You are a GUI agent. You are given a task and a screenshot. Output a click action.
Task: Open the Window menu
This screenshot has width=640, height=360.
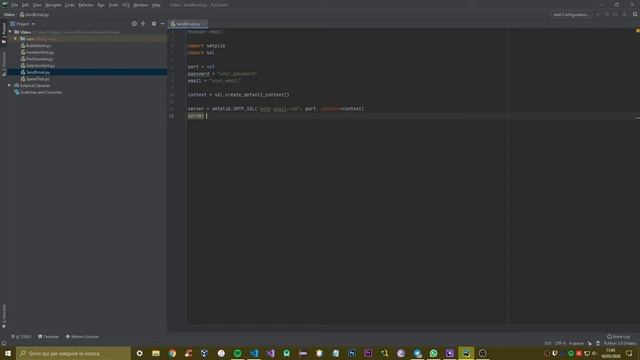(140, 5)
